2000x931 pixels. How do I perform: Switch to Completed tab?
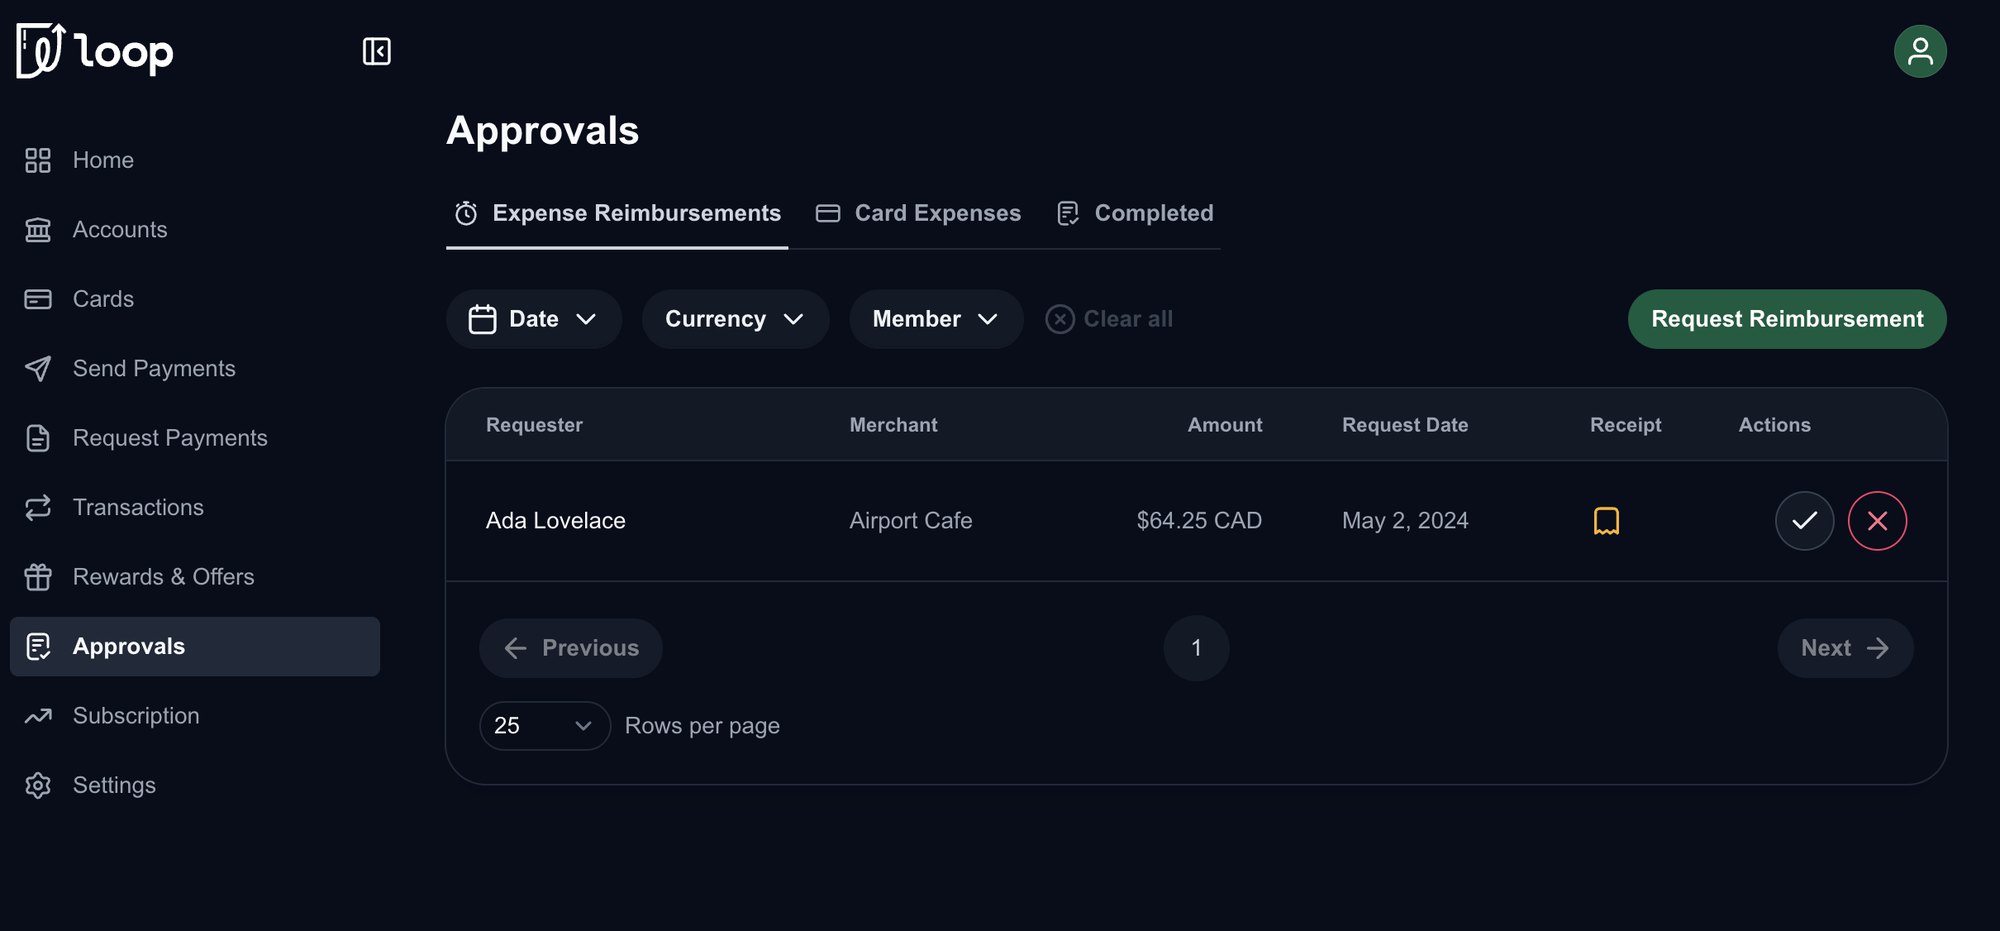click(1135, 213)
